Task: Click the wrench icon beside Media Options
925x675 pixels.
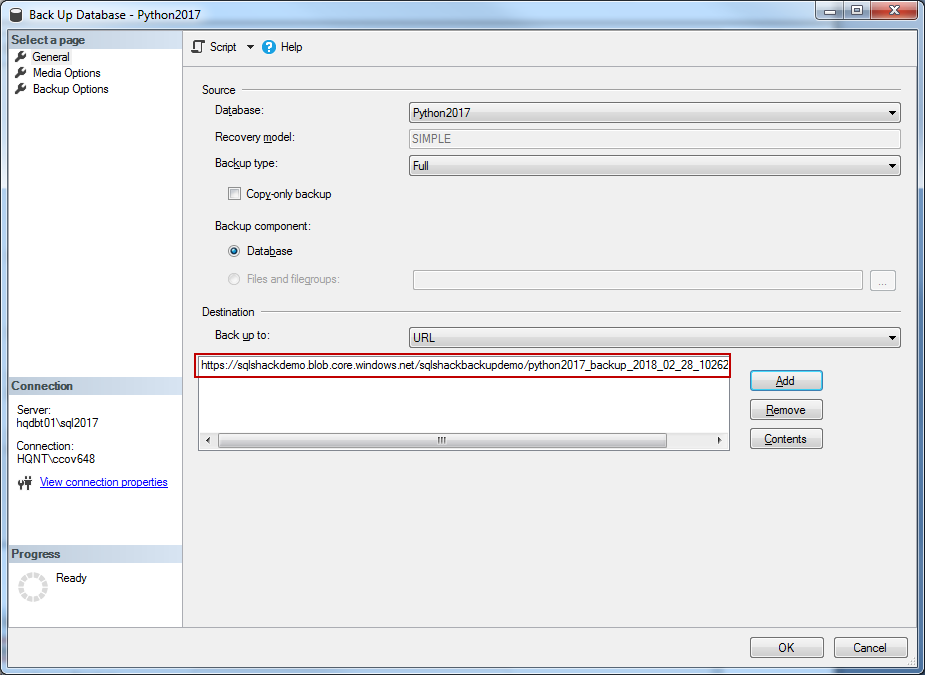Action: [21, 73]
